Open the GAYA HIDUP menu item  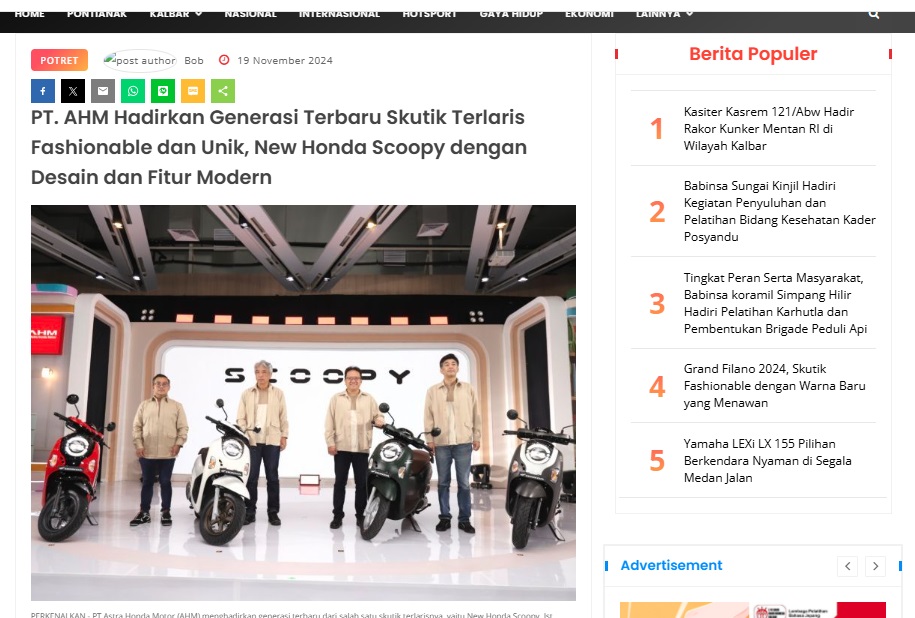[x=511, y=13]
